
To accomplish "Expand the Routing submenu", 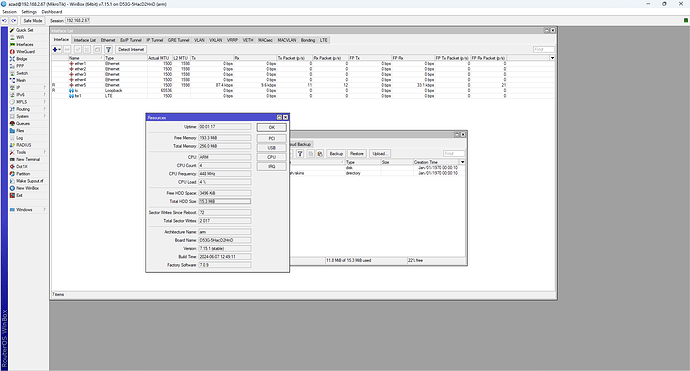I will [x=27, y=109].
